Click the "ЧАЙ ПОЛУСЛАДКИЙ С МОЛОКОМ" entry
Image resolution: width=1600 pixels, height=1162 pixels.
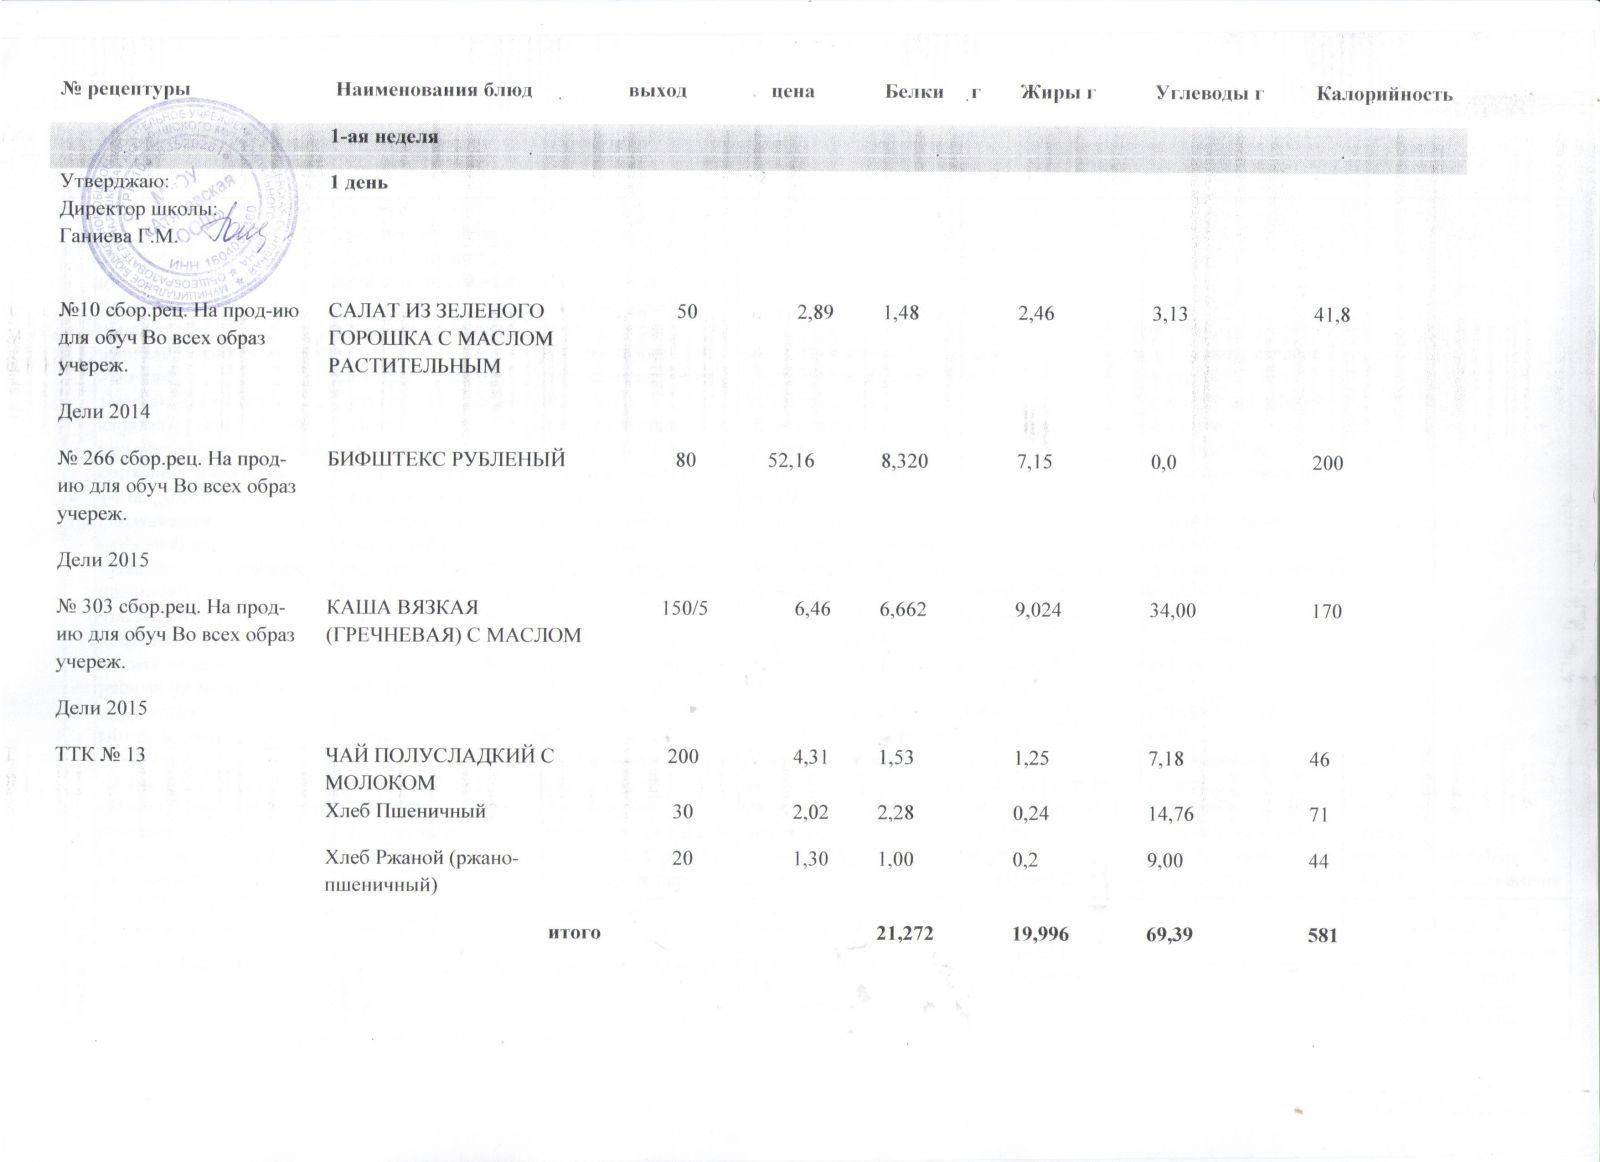pyautogui.click(x=439, y=768)
